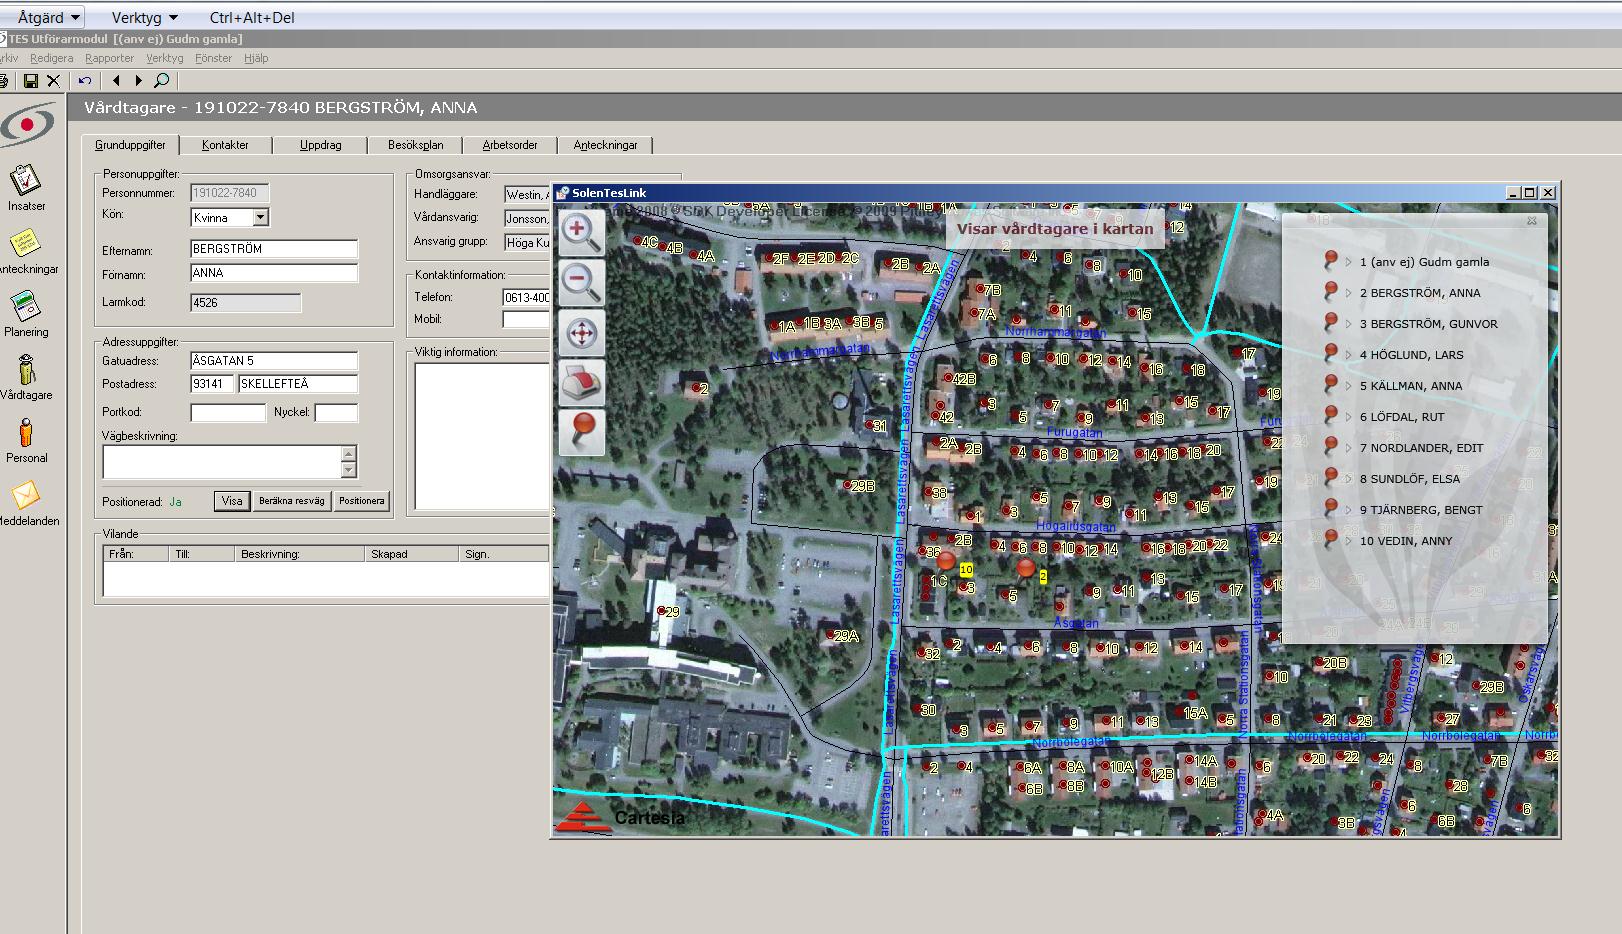
Task: Open the Kön dropdown
Action: [260, 217]
